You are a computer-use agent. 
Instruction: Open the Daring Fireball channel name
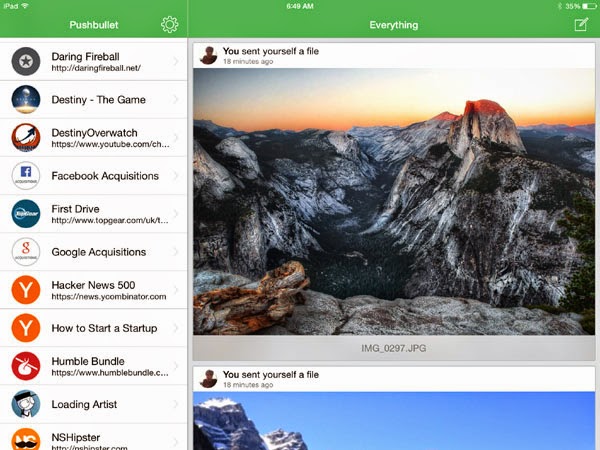click(86, 57)
